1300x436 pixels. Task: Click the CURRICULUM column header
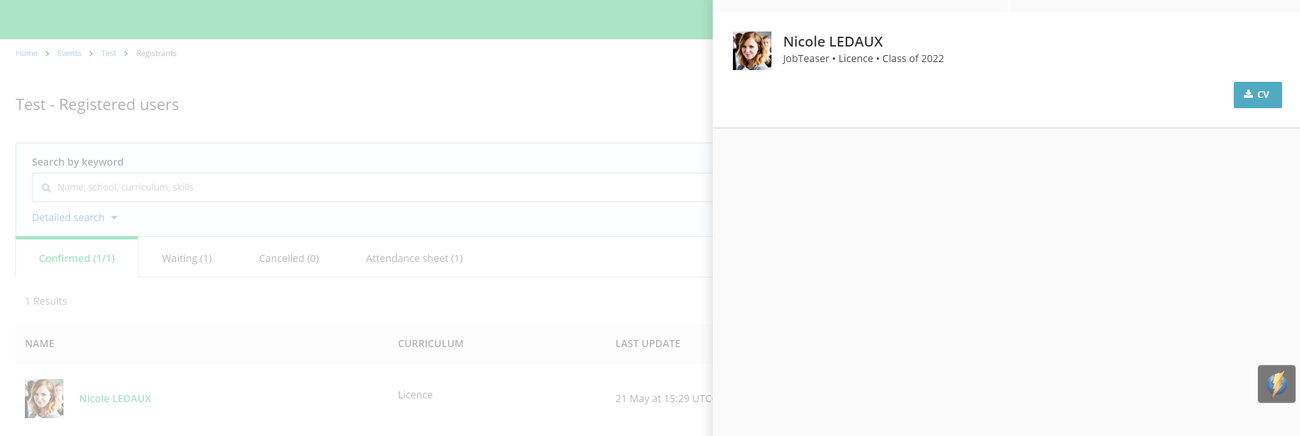point(430,343)
